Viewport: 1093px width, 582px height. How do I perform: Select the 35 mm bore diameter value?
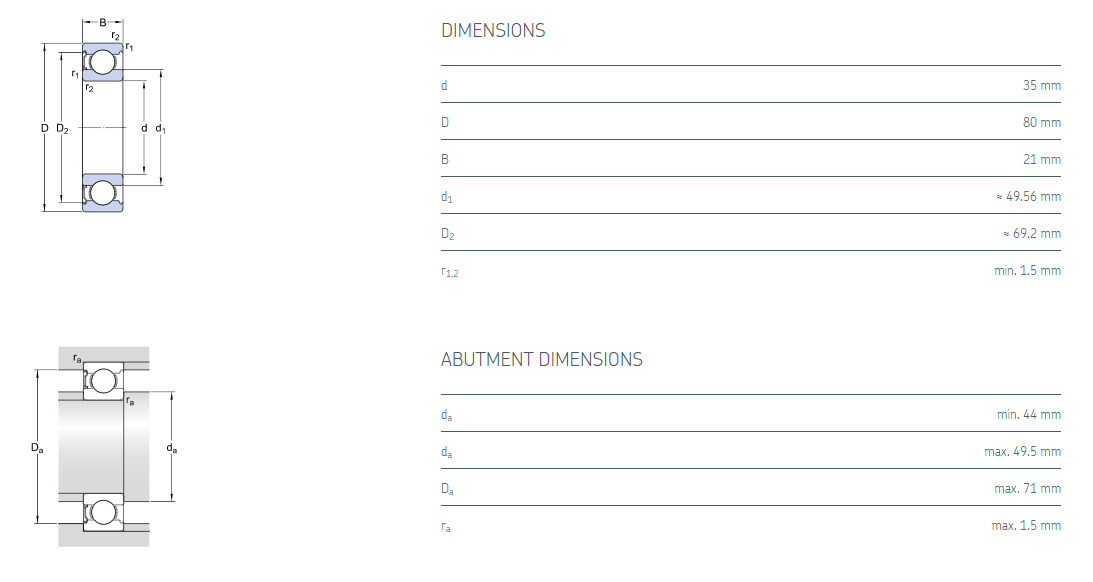click(1041, 86)
